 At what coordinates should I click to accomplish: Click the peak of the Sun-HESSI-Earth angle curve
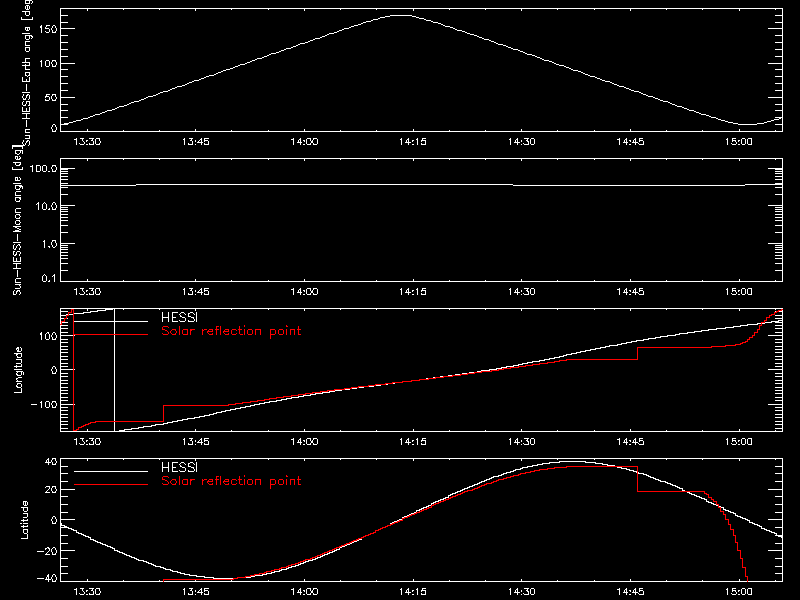[402, 16]
